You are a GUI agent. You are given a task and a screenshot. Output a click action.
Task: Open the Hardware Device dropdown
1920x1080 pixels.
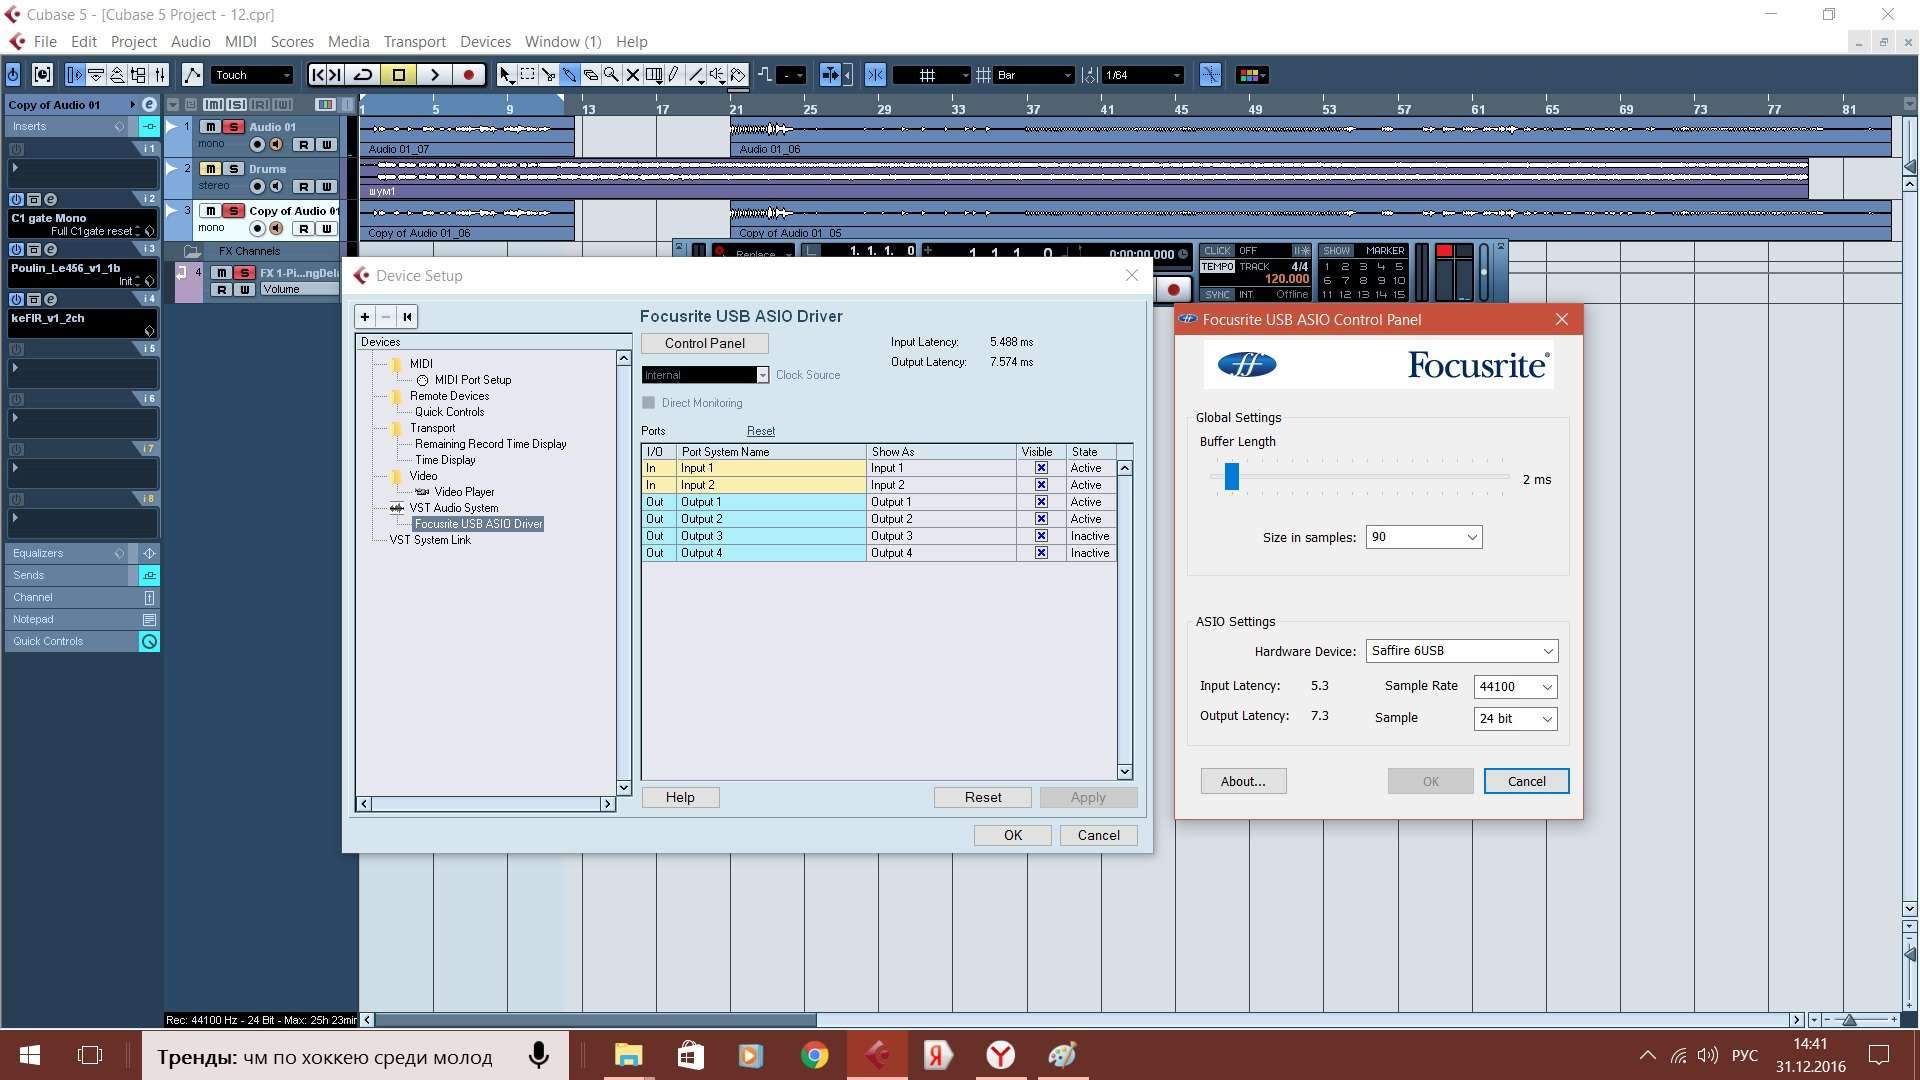[x=1461, y=651]
